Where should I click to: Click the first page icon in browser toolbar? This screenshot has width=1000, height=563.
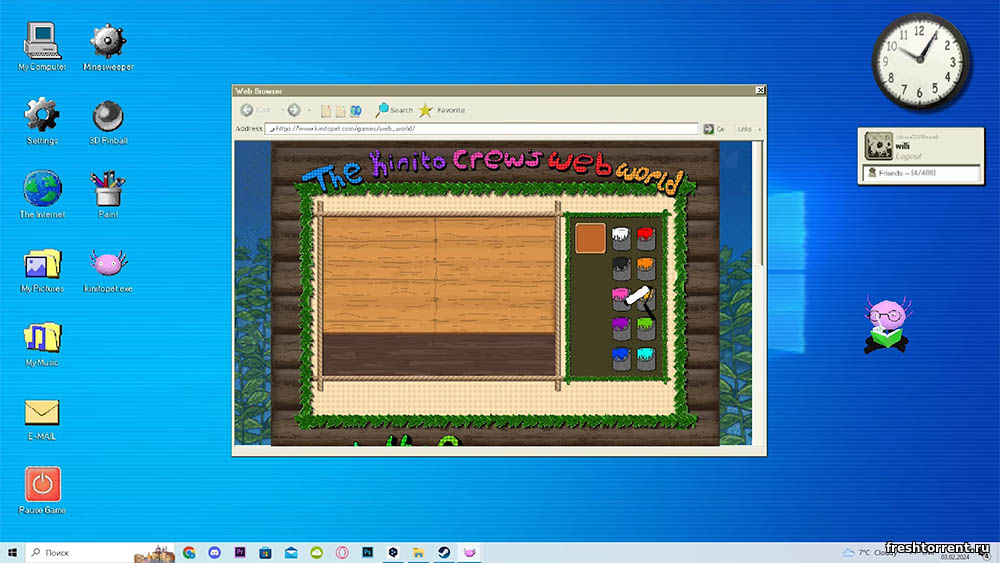pyautogui.click(x=326, y=111)
